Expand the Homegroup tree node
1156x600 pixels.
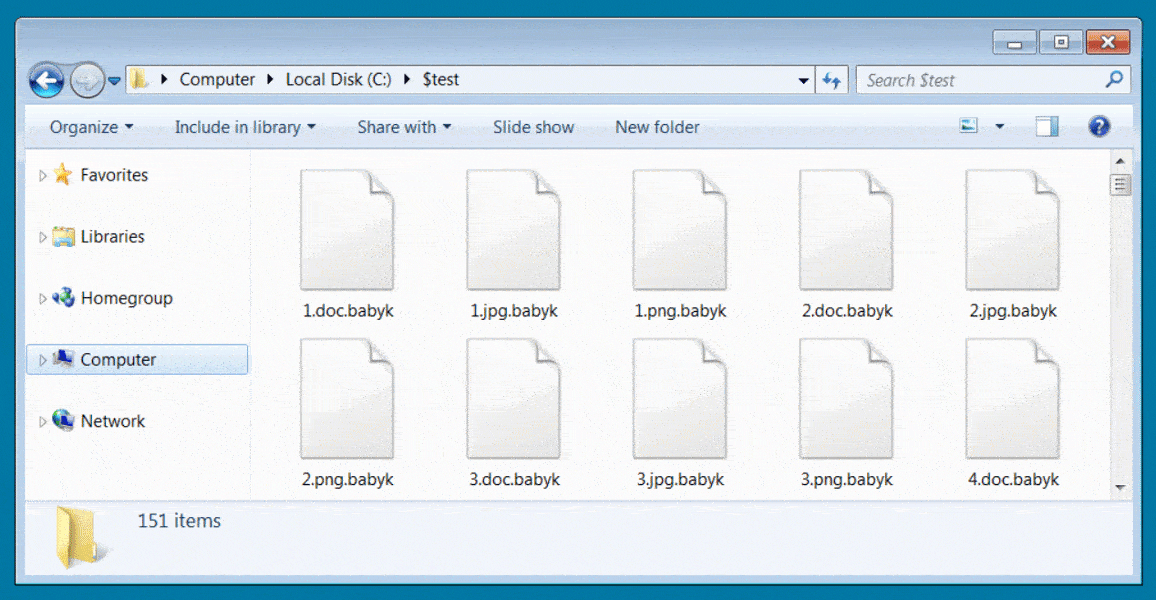coord(43,299)
